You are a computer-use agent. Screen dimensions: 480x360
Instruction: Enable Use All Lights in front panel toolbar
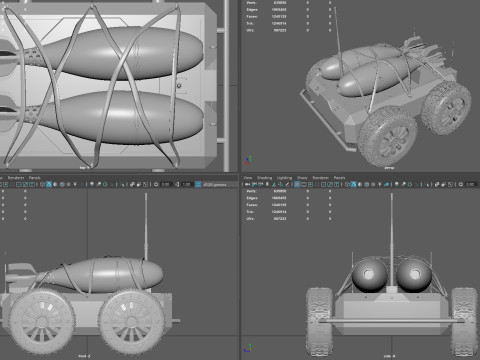[x=75, y=184]
